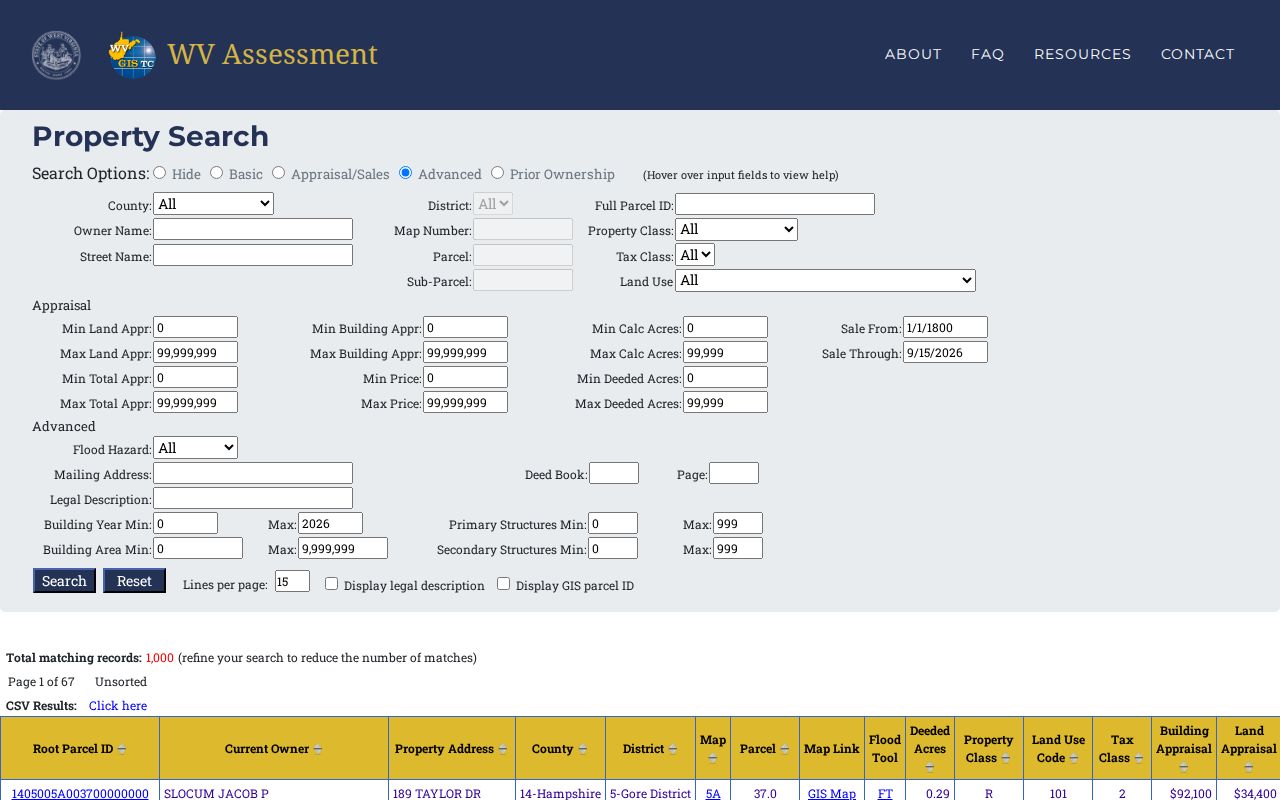This screenshot has height=800, width=1280.
Task: Open the CONTACT page
Action: (1198, 54)
